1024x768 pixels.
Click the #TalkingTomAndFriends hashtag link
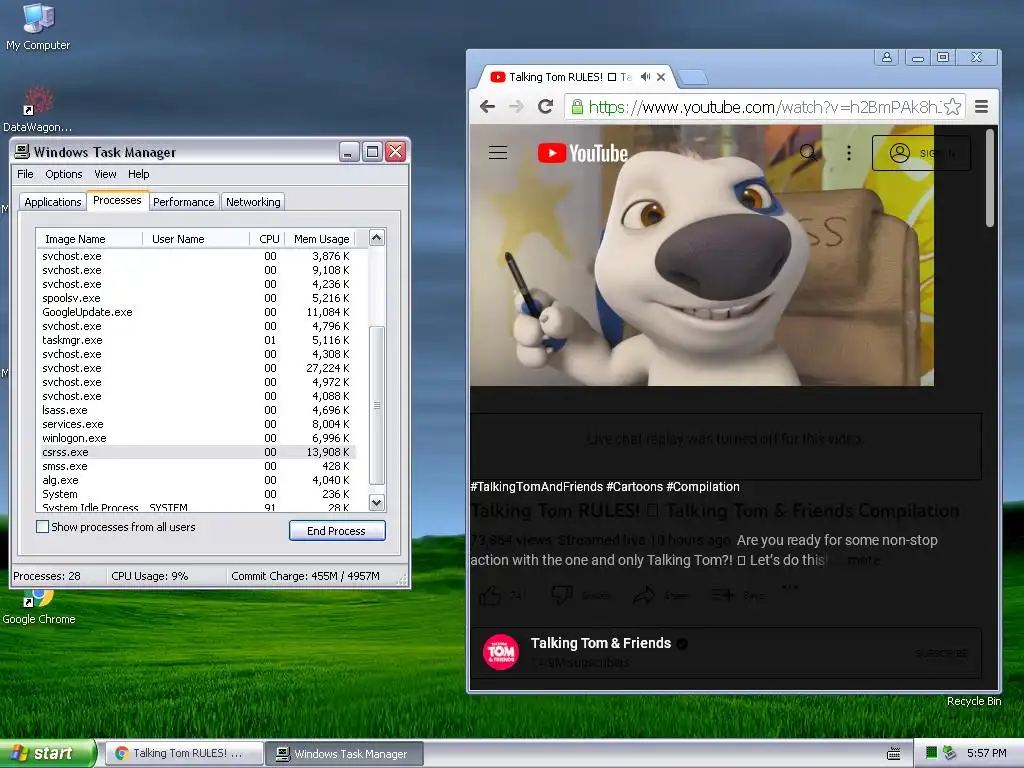536,487
